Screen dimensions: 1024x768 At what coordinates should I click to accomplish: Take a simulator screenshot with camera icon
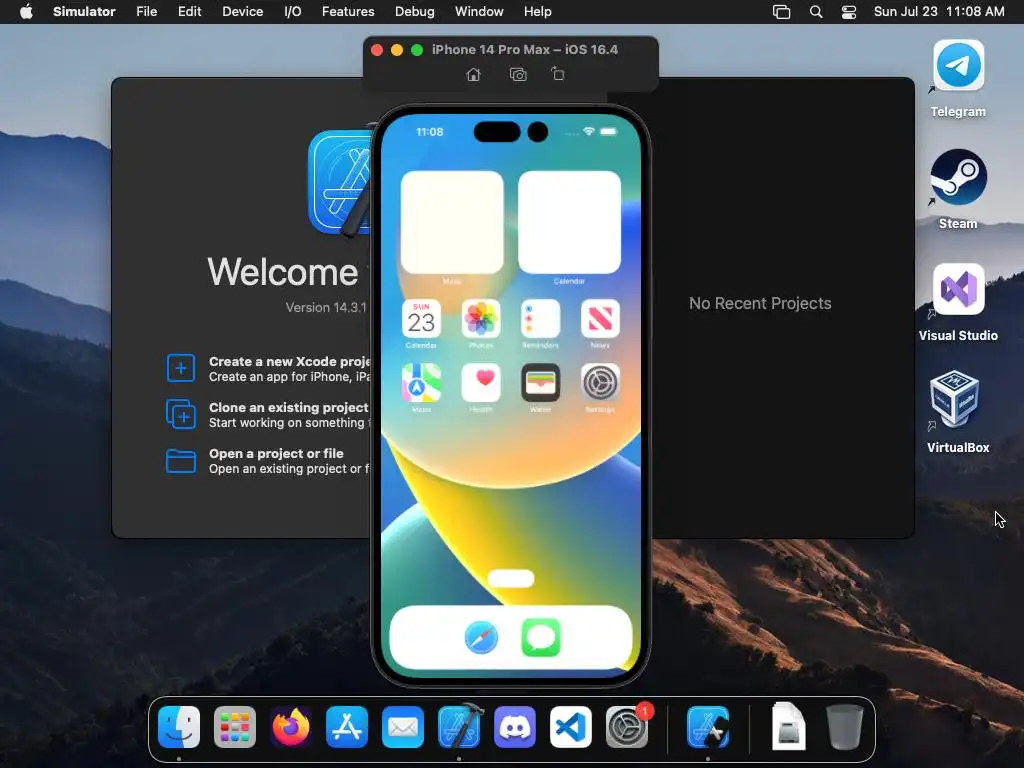tap(518, 74)
